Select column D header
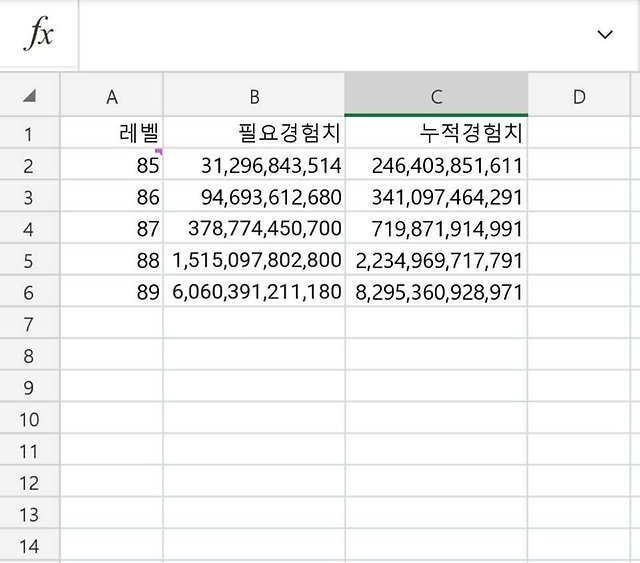640x563 pixels. (580, 97)
